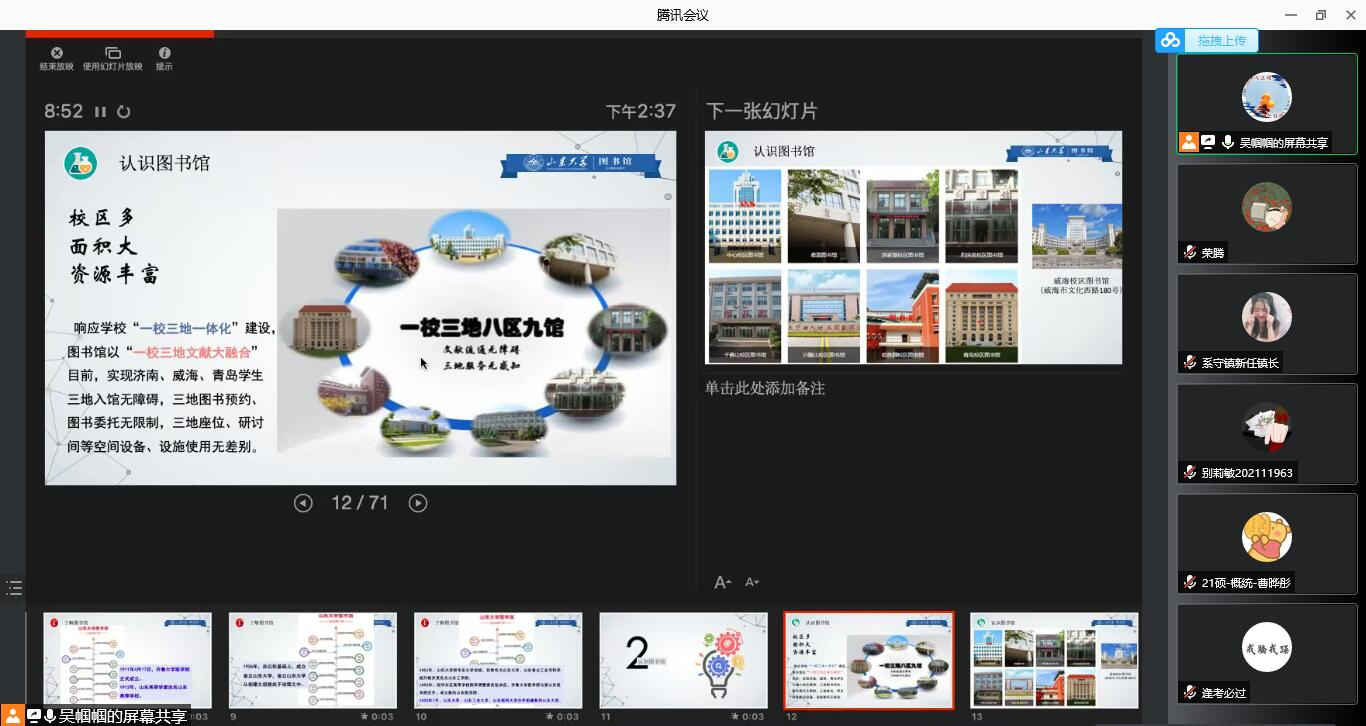
Task: Open slide list menu icon
Action: [14, 588]
